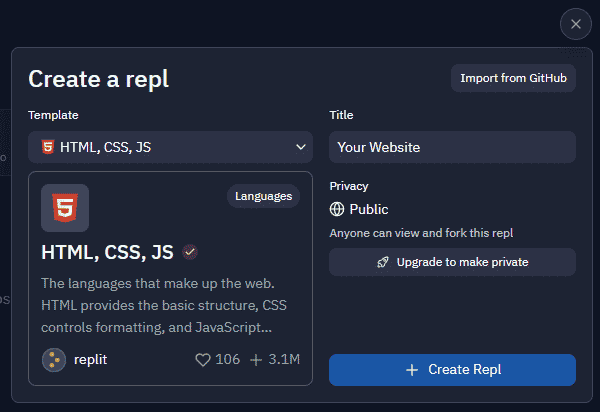This screenshot has width=600, height=412.
Task: Click the globe icon next to Public
Action: [x=337, y=209]
